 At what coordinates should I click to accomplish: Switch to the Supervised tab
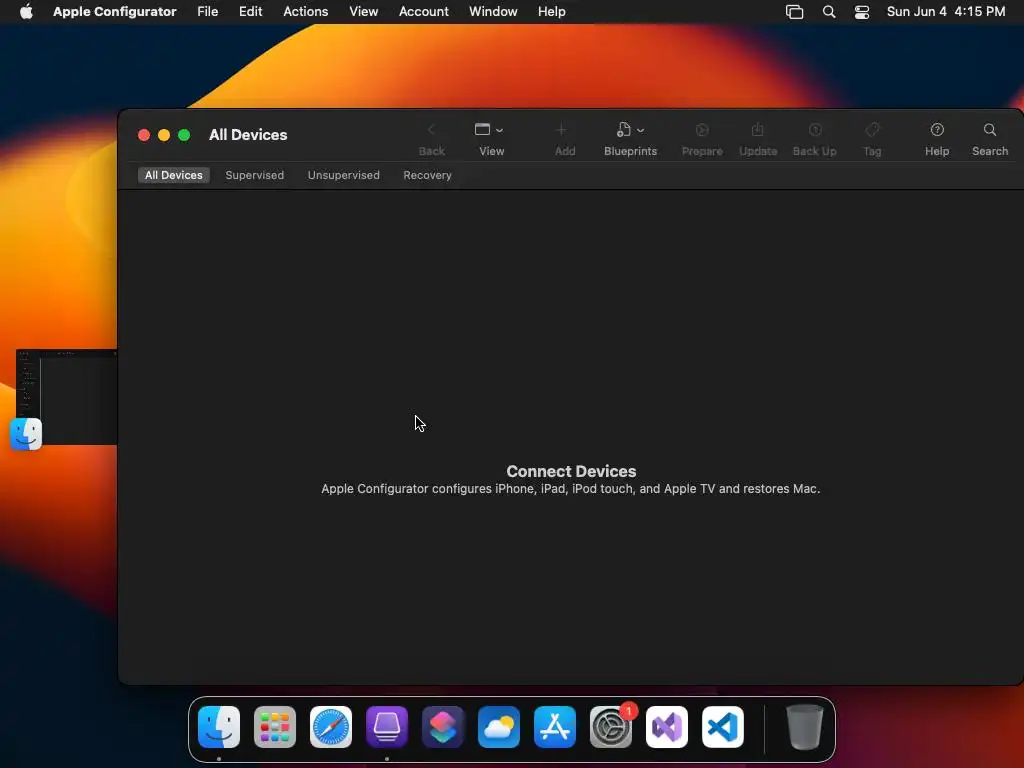click(255, 175)
